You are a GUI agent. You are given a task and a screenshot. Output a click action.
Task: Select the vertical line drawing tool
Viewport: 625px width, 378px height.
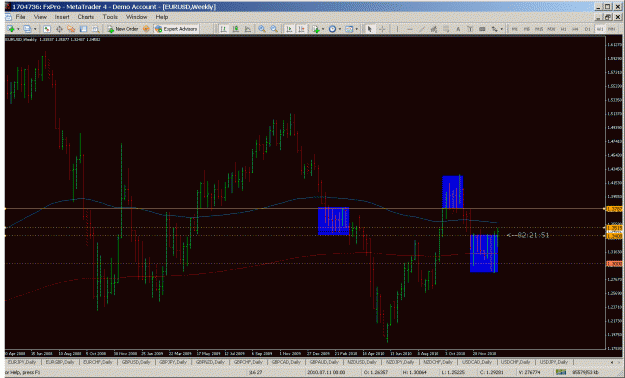coord(397,29)
